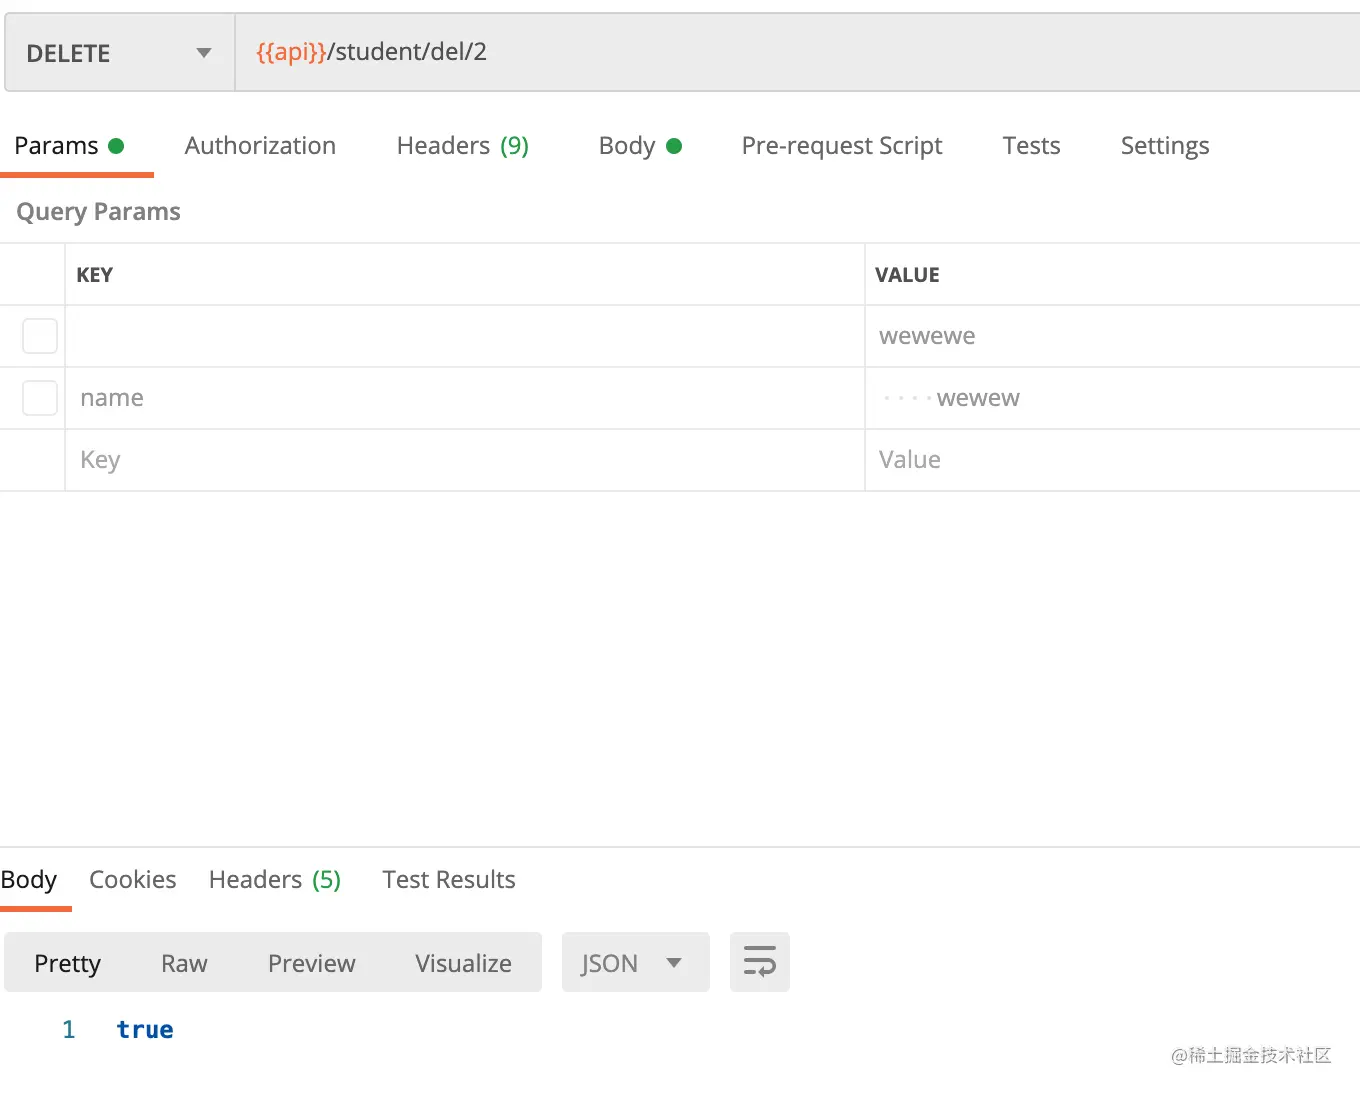Screen dimensions: 1360x1094
Task: Select the Preview view button
Action: 311,963
